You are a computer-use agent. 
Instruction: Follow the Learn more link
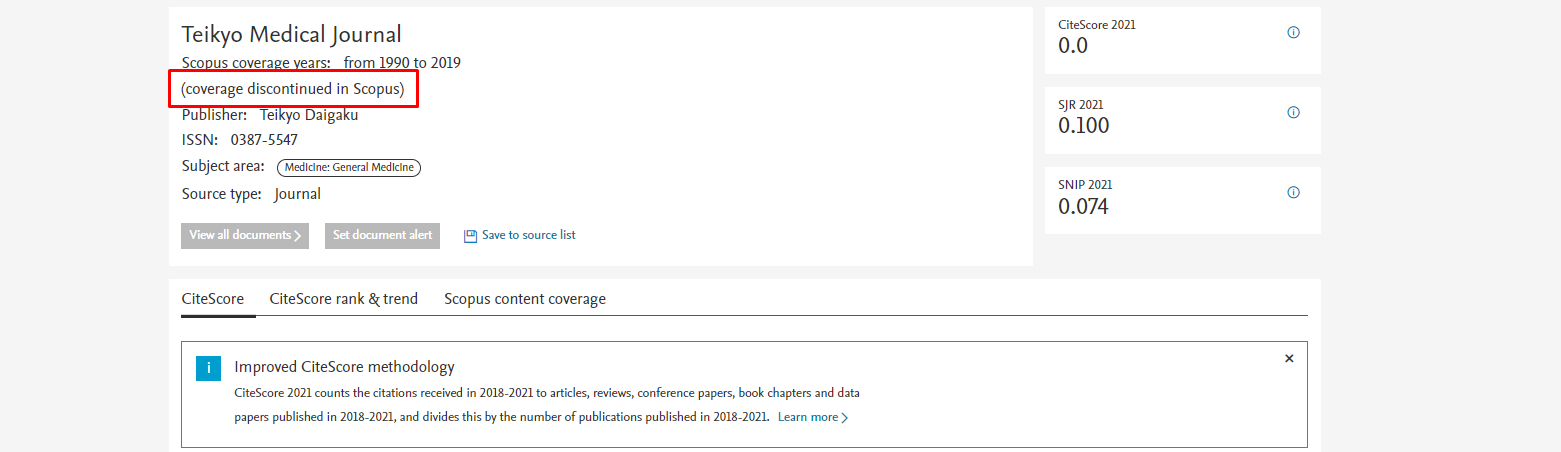coord(812,417)
